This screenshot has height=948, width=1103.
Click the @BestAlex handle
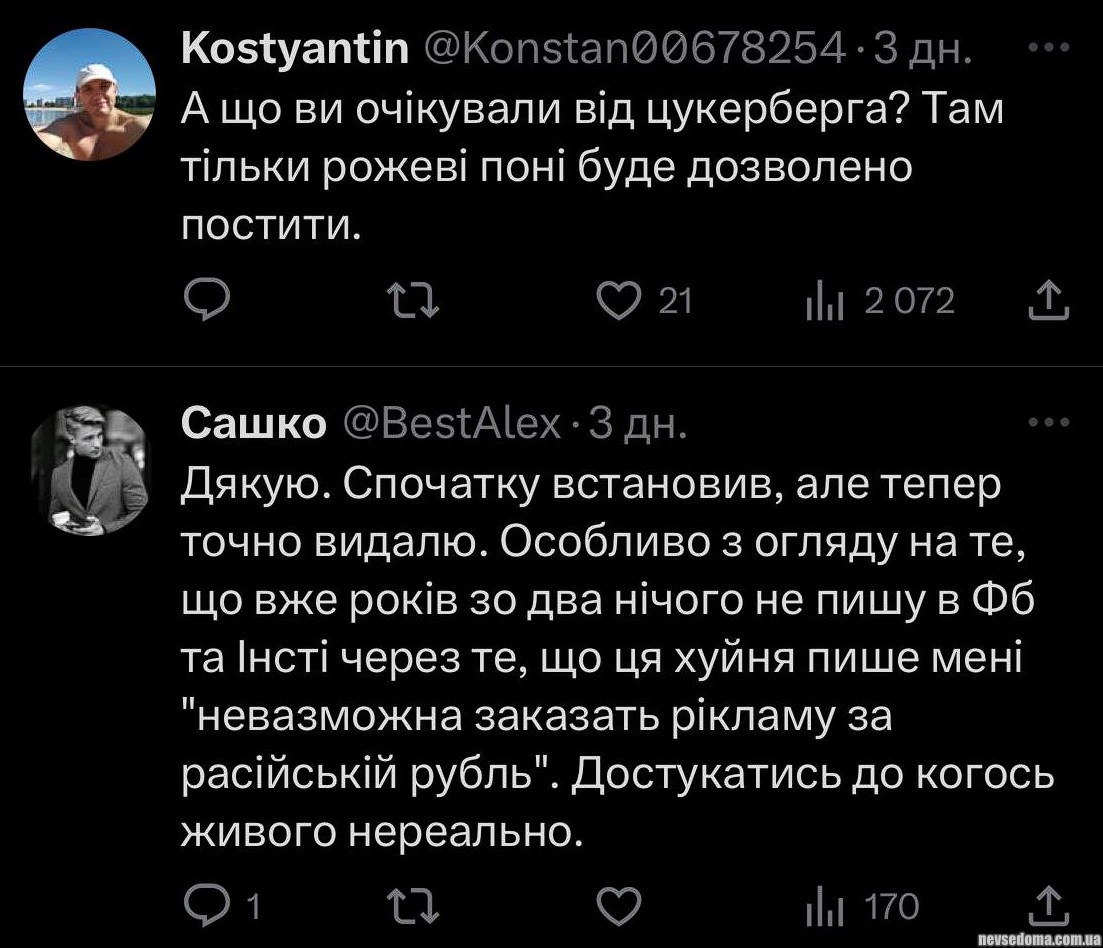[x=452, y=425]
